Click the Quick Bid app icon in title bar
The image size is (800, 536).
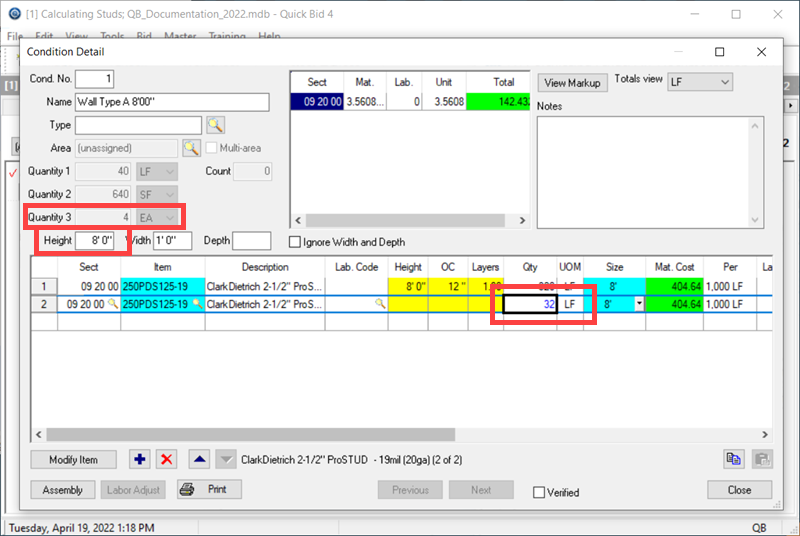(15, 14)
